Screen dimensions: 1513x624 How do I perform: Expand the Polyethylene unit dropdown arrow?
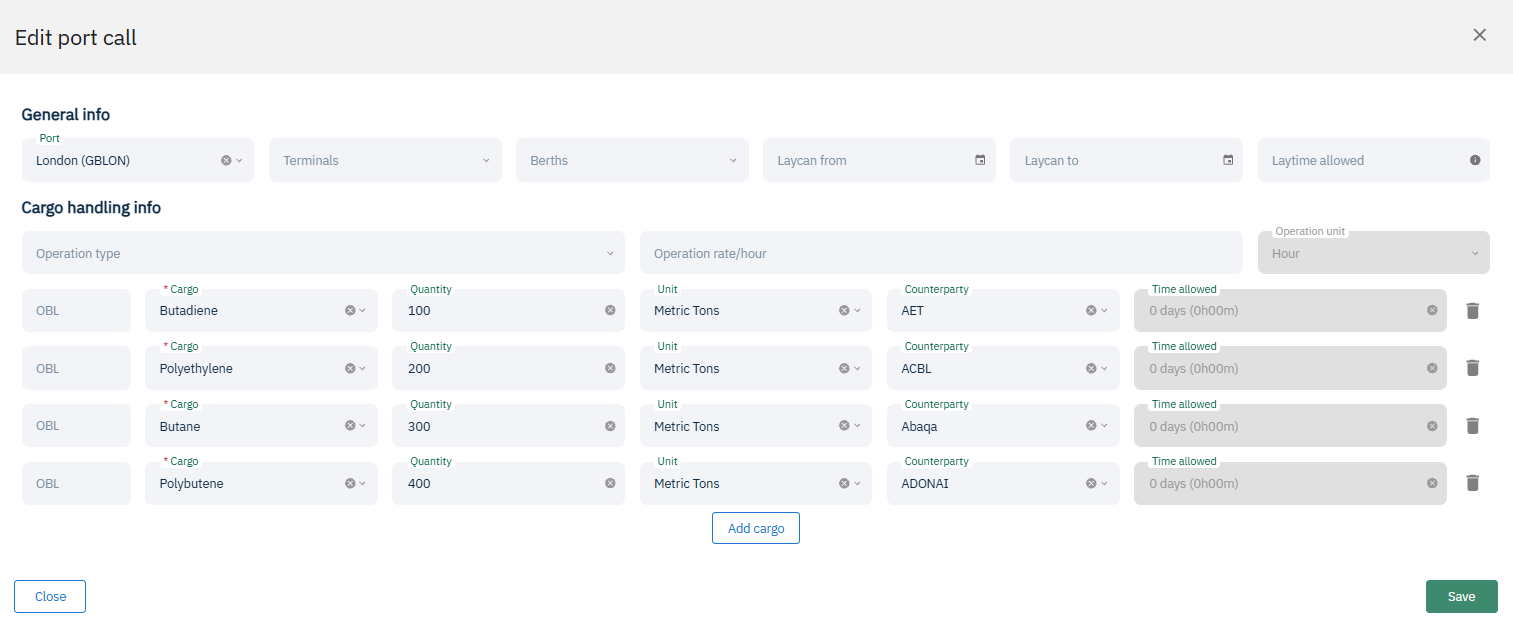tap(857, 368)
